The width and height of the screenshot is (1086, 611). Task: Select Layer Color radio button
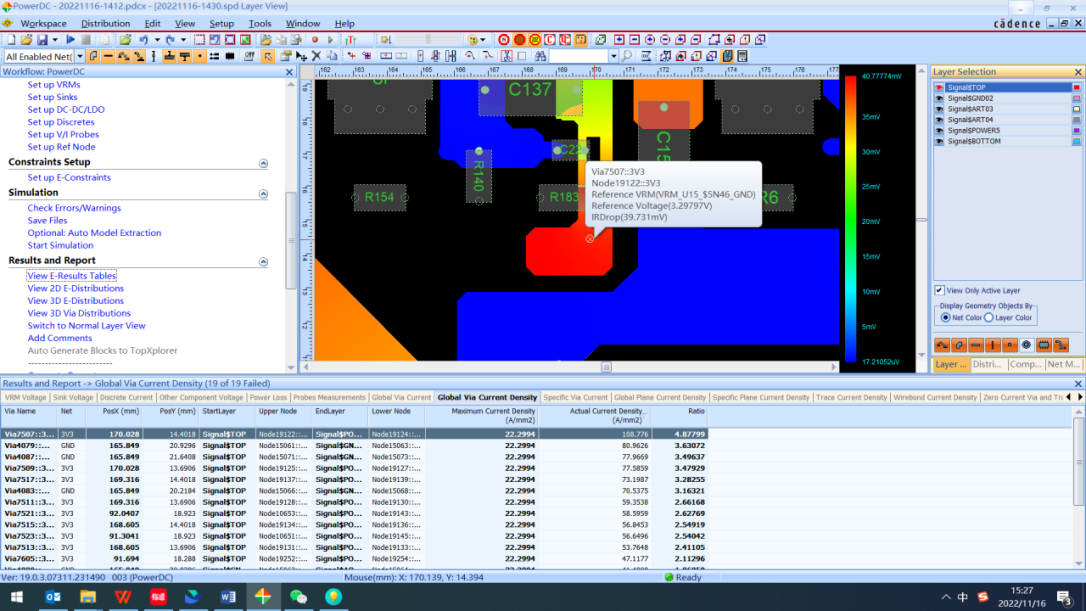tap(988, 317)
